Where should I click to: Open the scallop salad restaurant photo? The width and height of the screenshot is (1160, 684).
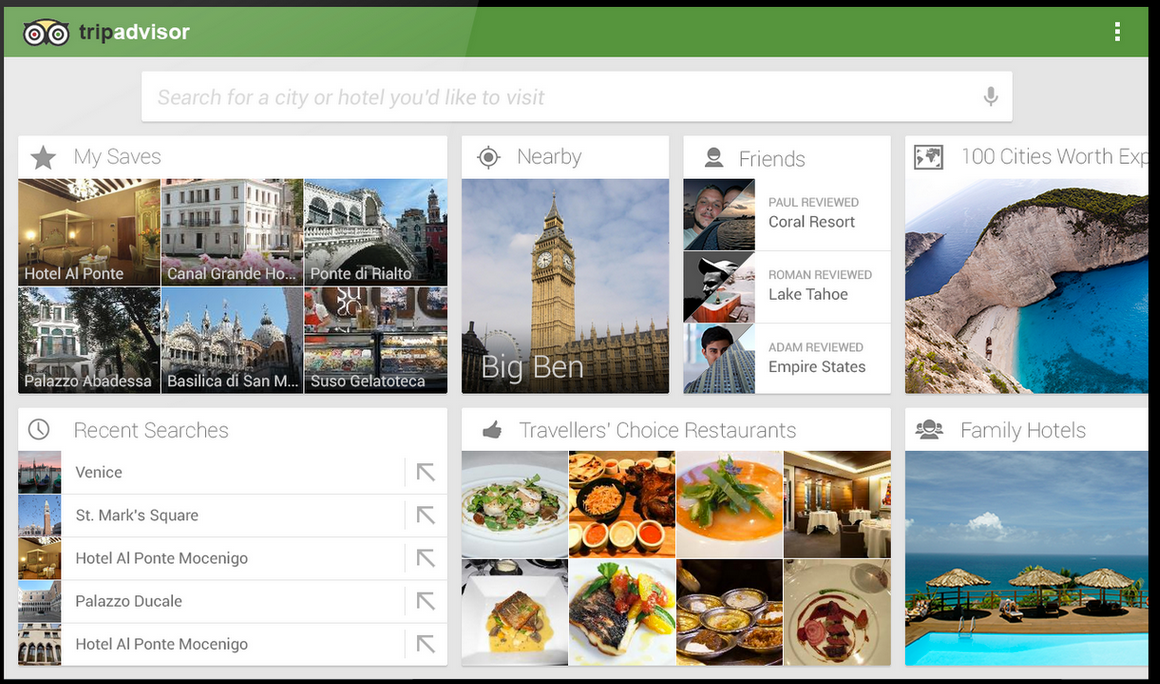[x=515, y=504]
